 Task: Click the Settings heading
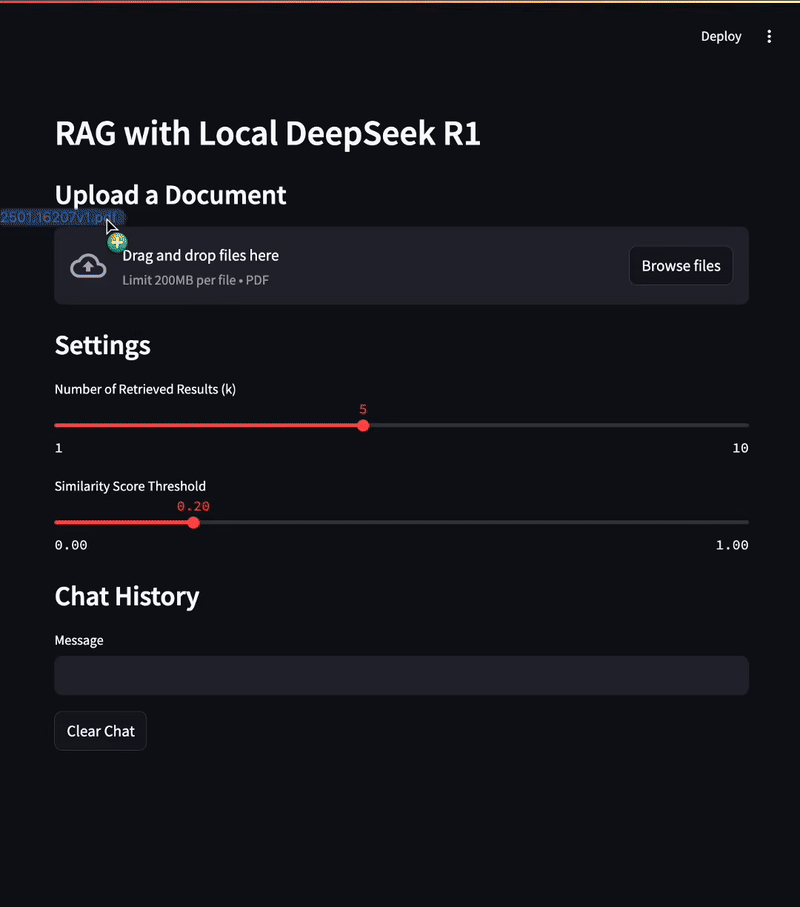pyautogui.click(x=102, y=345)
